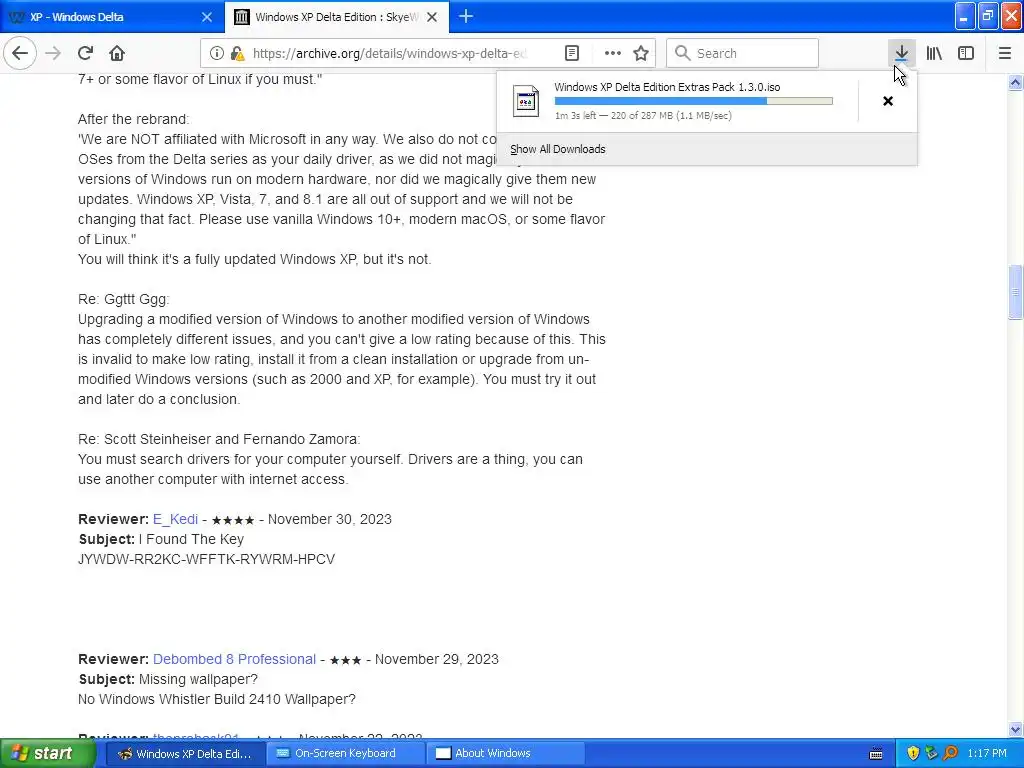
Task: Click the ISO file icon in downloads
Action: [x=526, y=101]
